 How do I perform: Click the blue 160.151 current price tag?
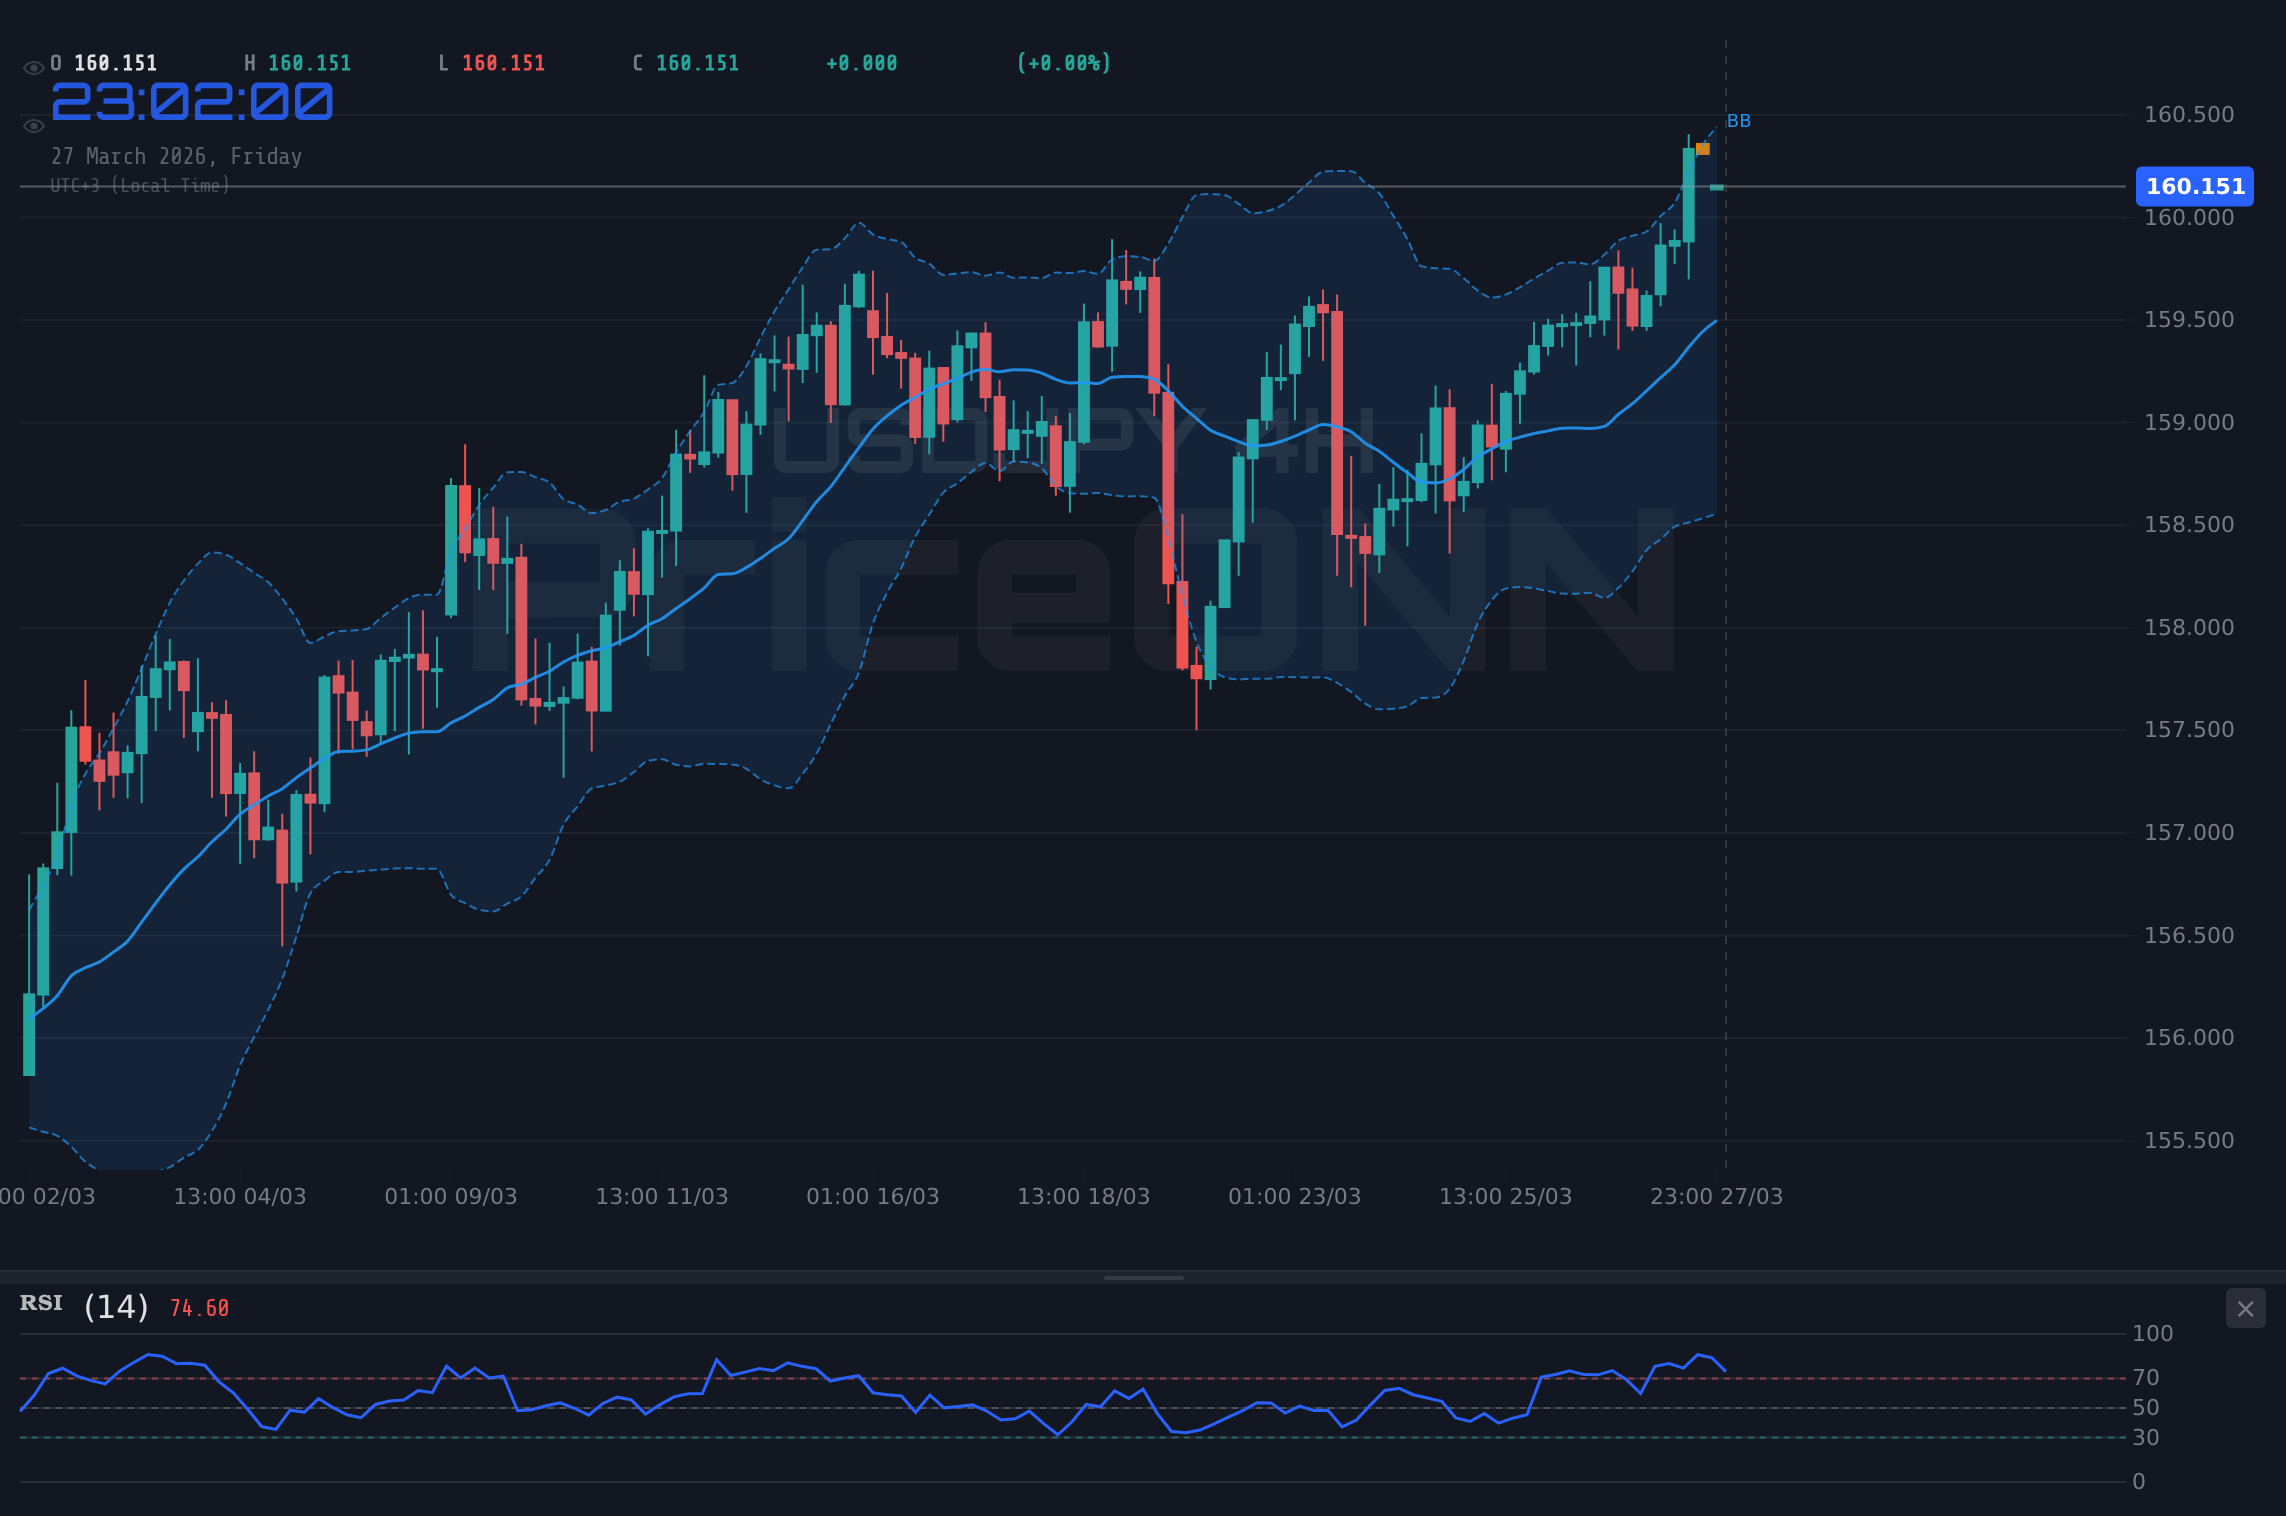[x=2194, y=186]
